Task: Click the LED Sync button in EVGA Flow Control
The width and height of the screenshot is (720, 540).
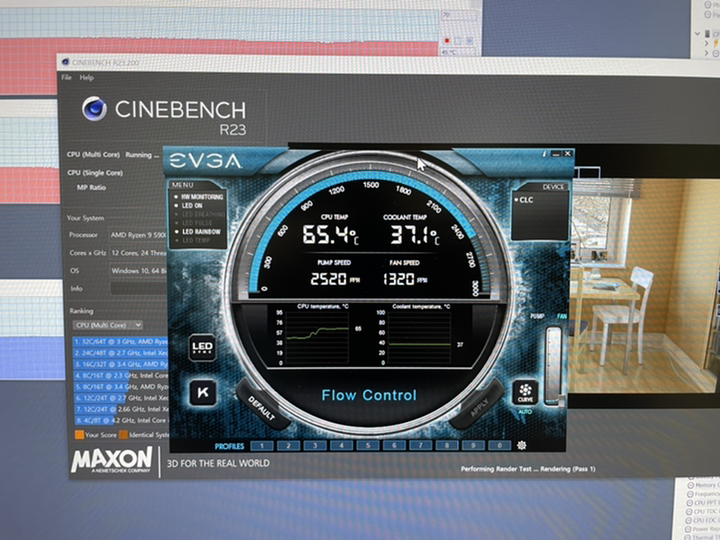Action: [202, 348]
